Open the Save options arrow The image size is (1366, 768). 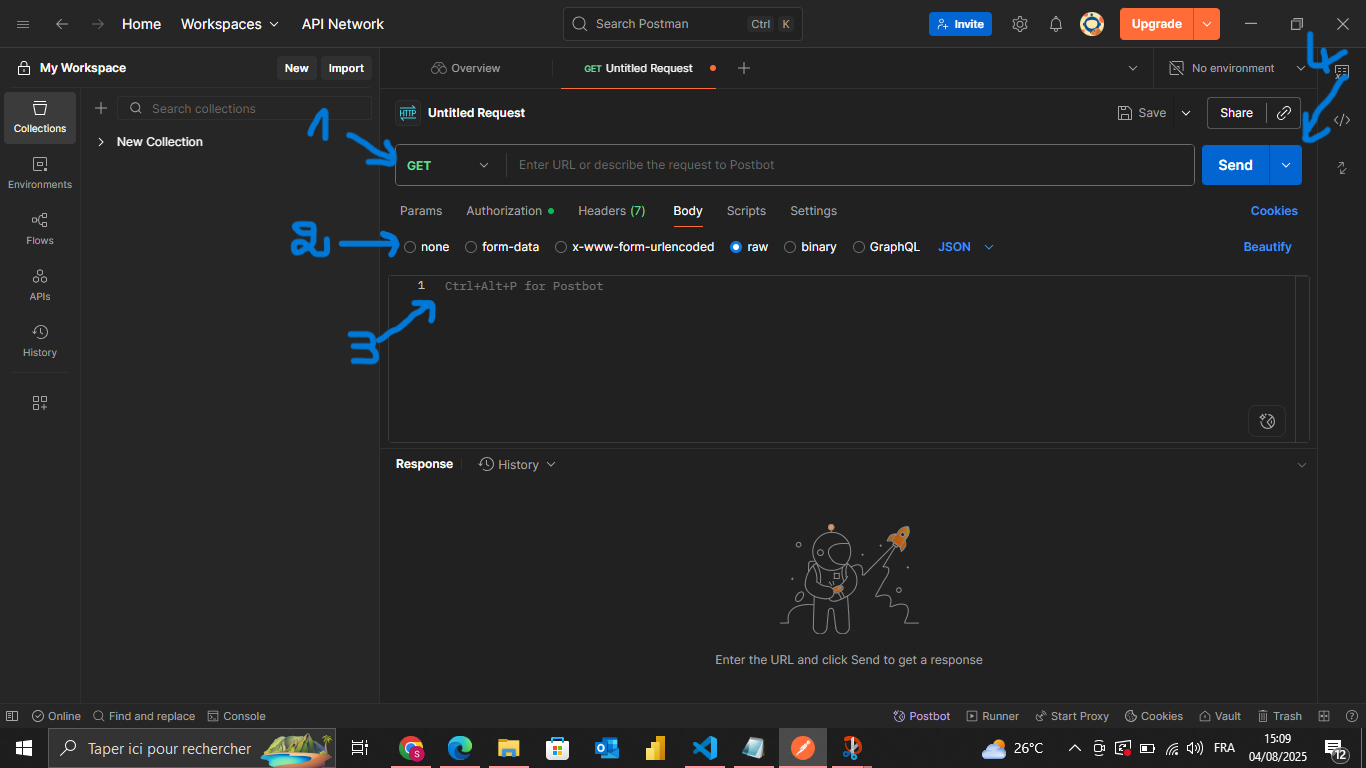[1186, 113]
